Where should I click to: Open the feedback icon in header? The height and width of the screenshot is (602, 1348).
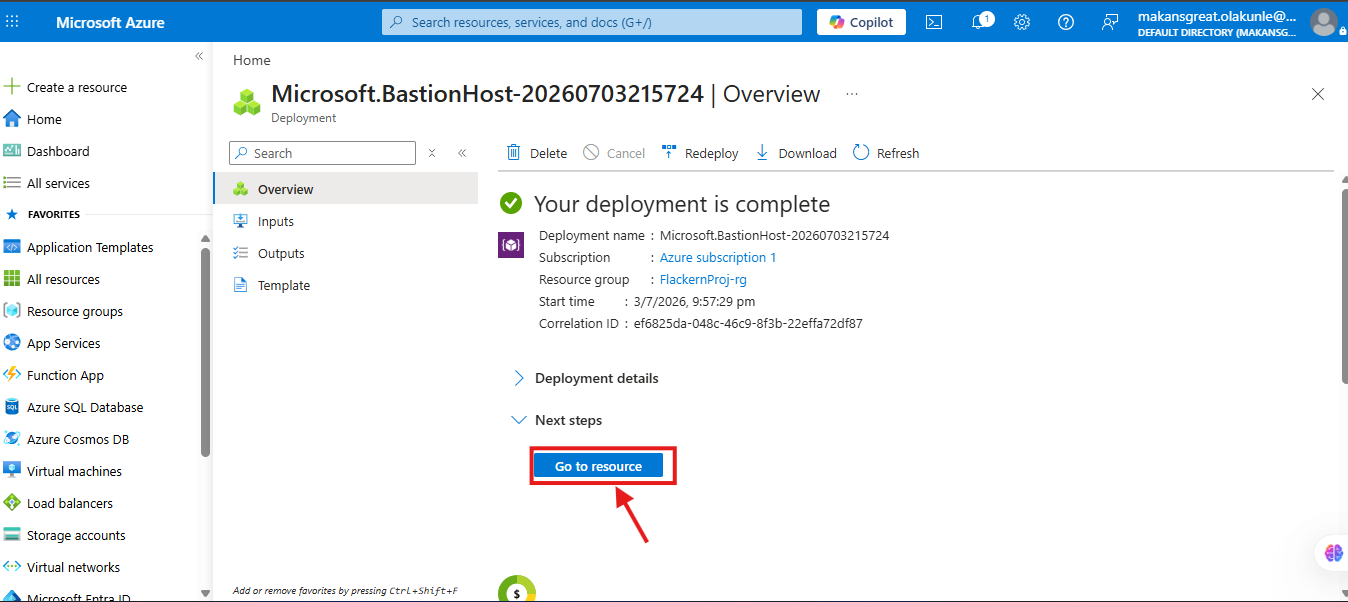click(x=1110, y=22)
